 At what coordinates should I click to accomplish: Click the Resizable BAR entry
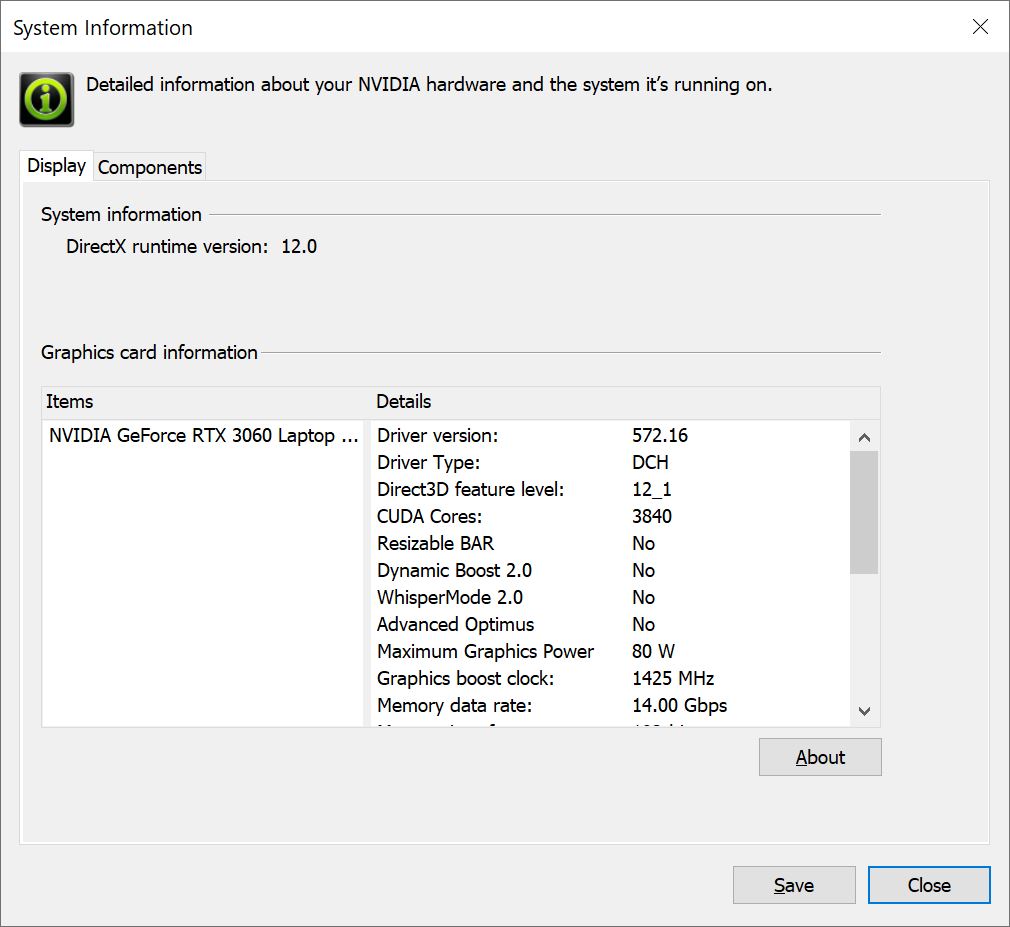point(435,544)
